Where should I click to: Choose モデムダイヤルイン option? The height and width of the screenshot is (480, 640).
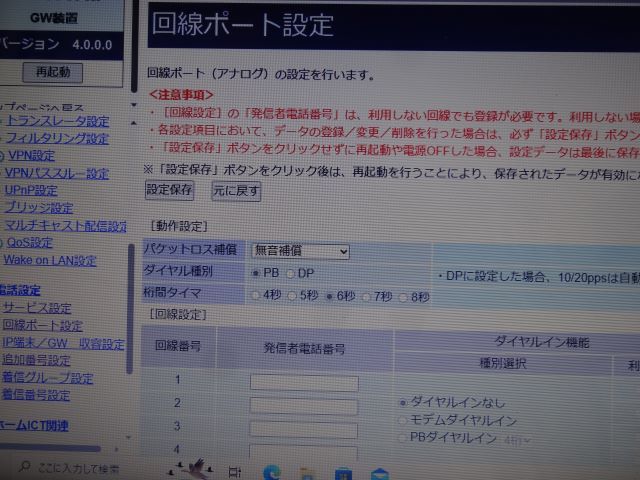pos(402,420)
